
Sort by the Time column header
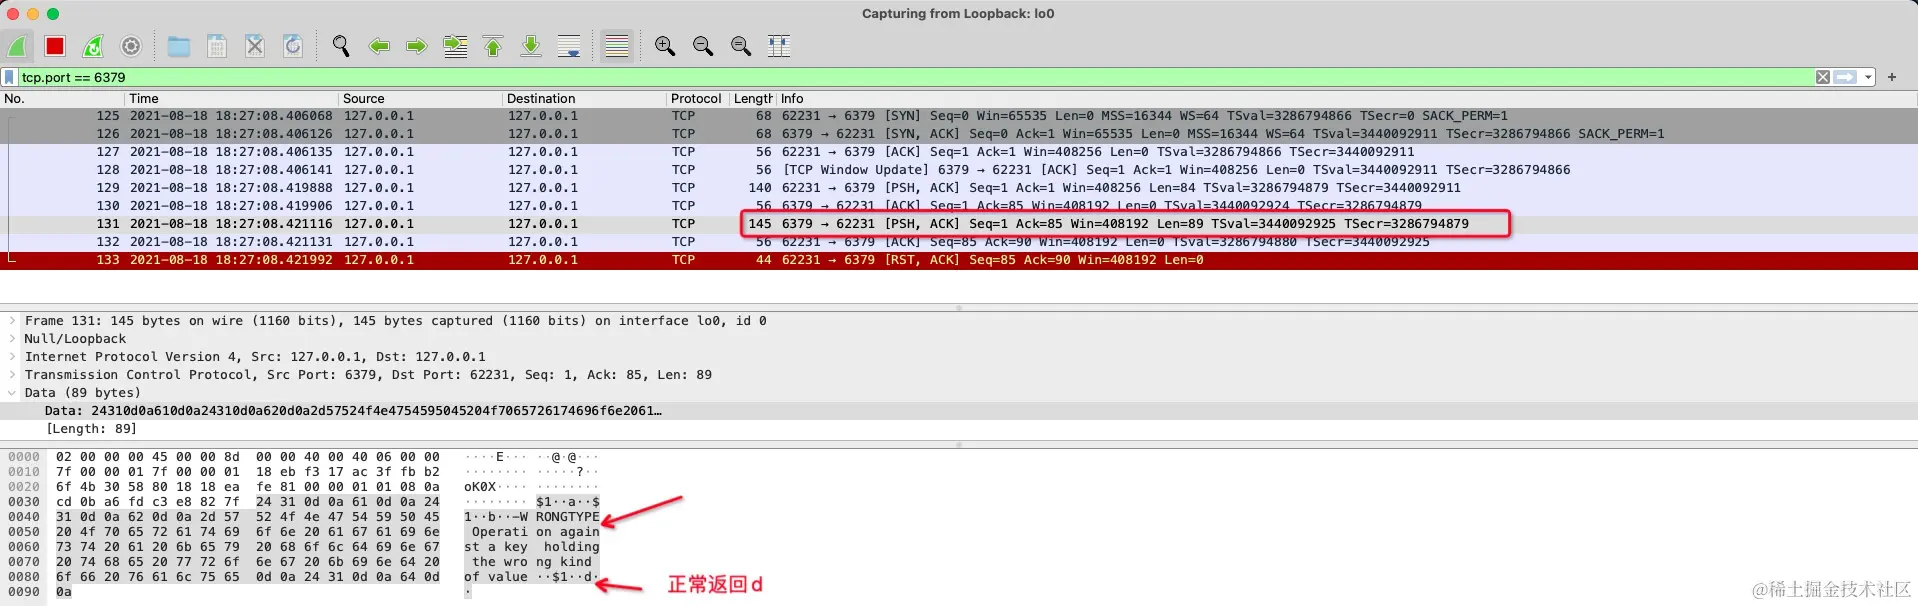(x=232, y=99)
